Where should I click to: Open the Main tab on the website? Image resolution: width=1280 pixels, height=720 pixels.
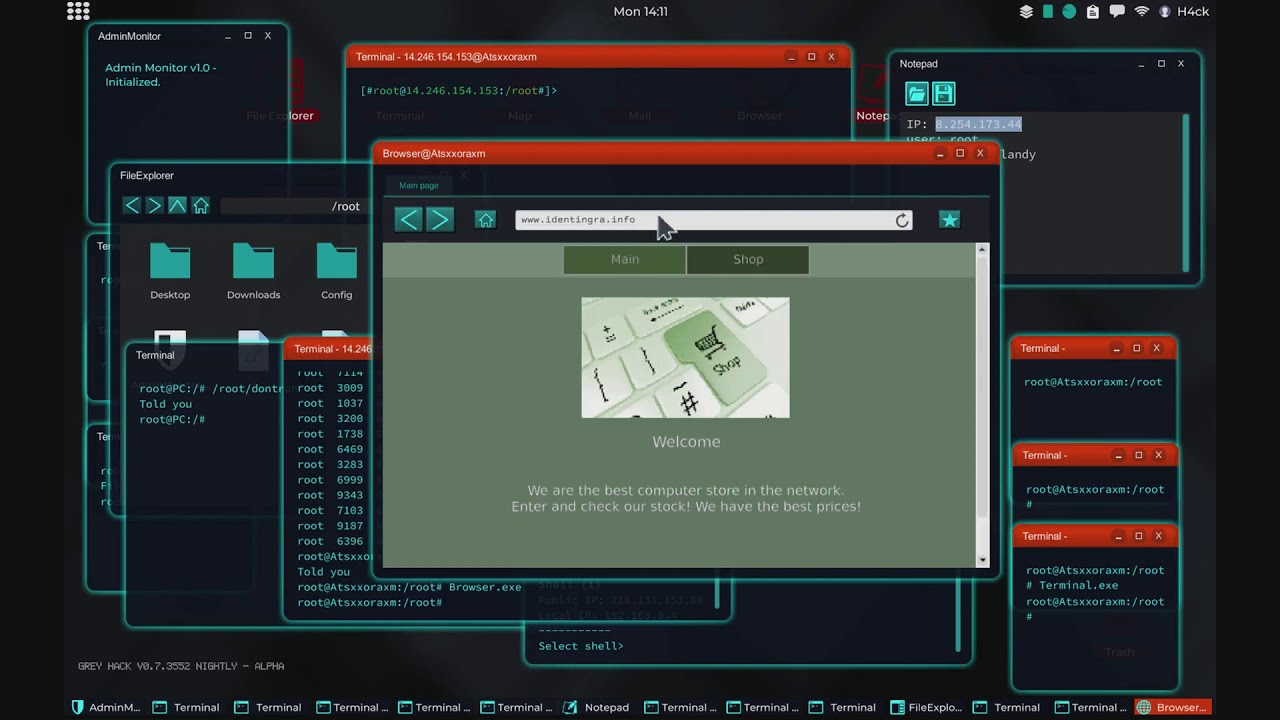coord(625,259)
